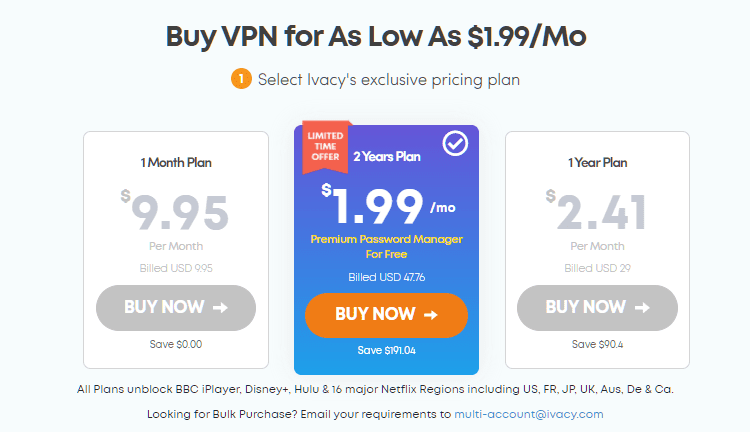Click the orange step 1 circle icon
The height and width of the screenshot is (432, 750).
point(241,79)
